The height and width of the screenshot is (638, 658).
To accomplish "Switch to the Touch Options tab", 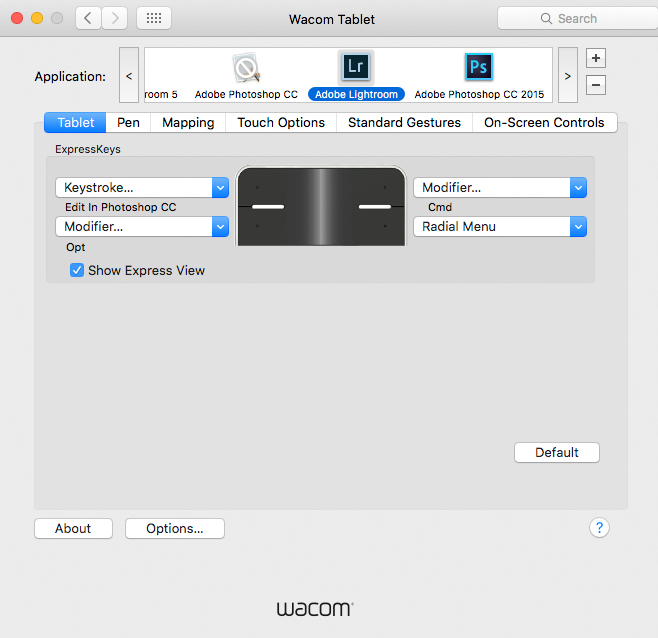I will click(281, 123).
